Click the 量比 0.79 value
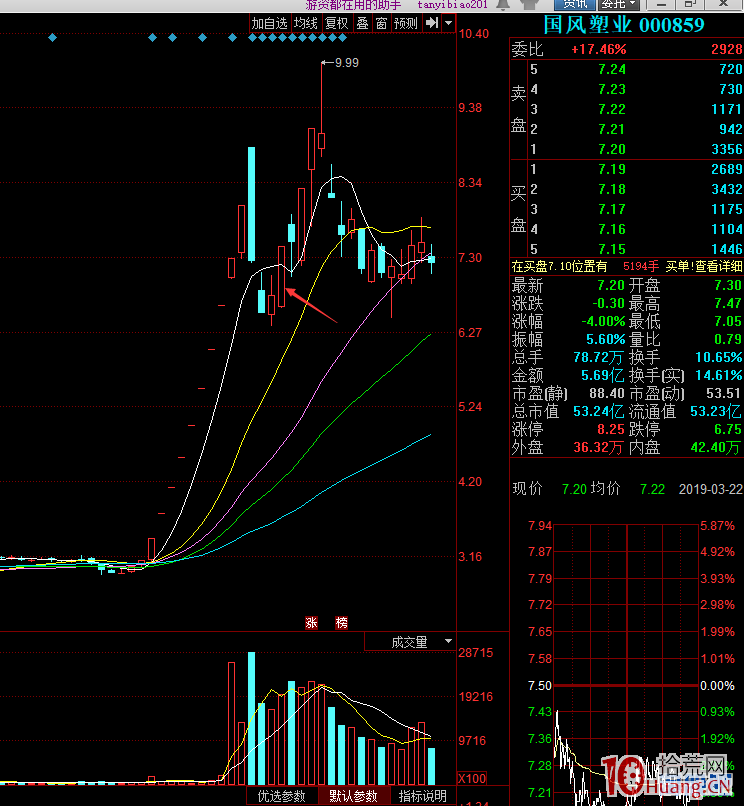 coord(728,339)
